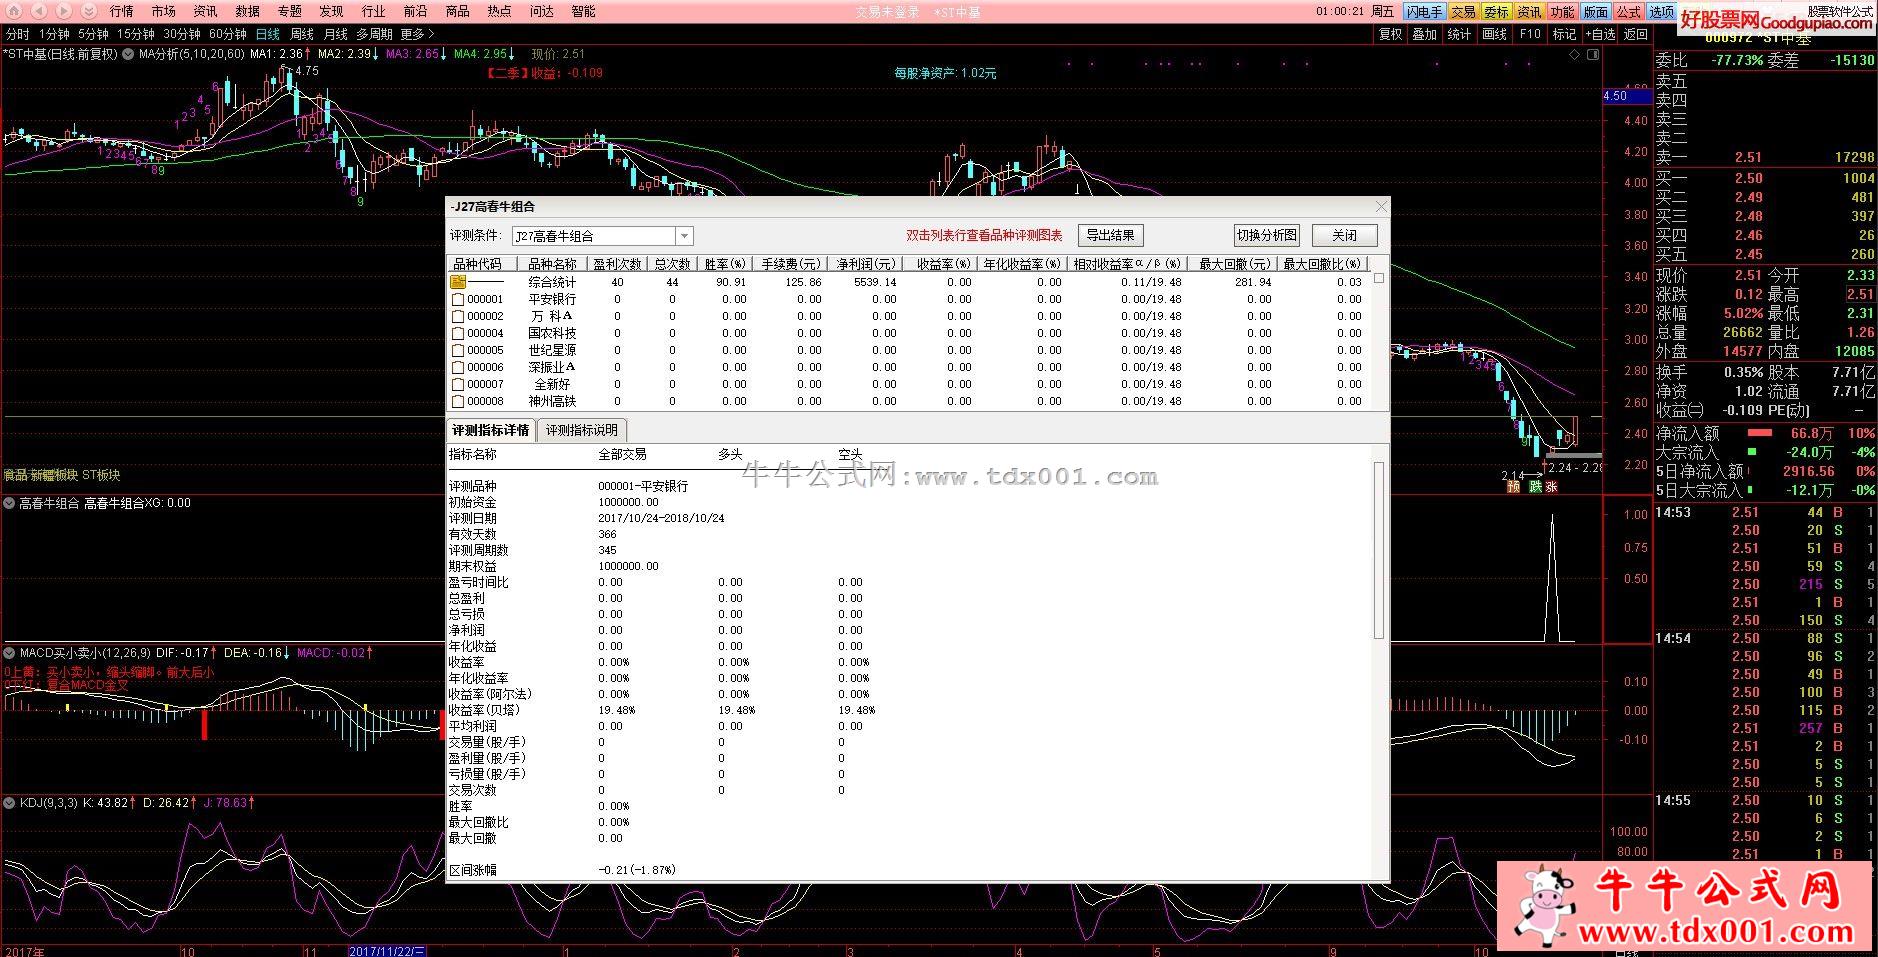1878x957 pixels.
Task: Select the 评测指标详情 tab
Action: pyautogui.click(x=491, y=431)
